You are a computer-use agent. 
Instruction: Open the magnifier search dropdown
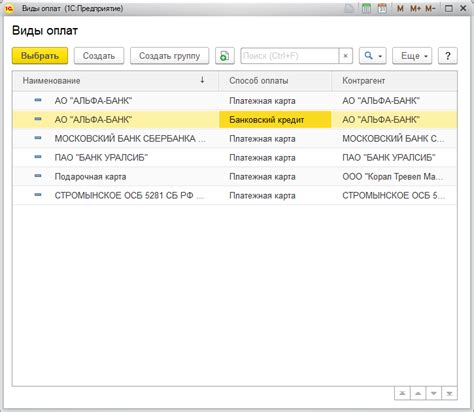(373, 56)
